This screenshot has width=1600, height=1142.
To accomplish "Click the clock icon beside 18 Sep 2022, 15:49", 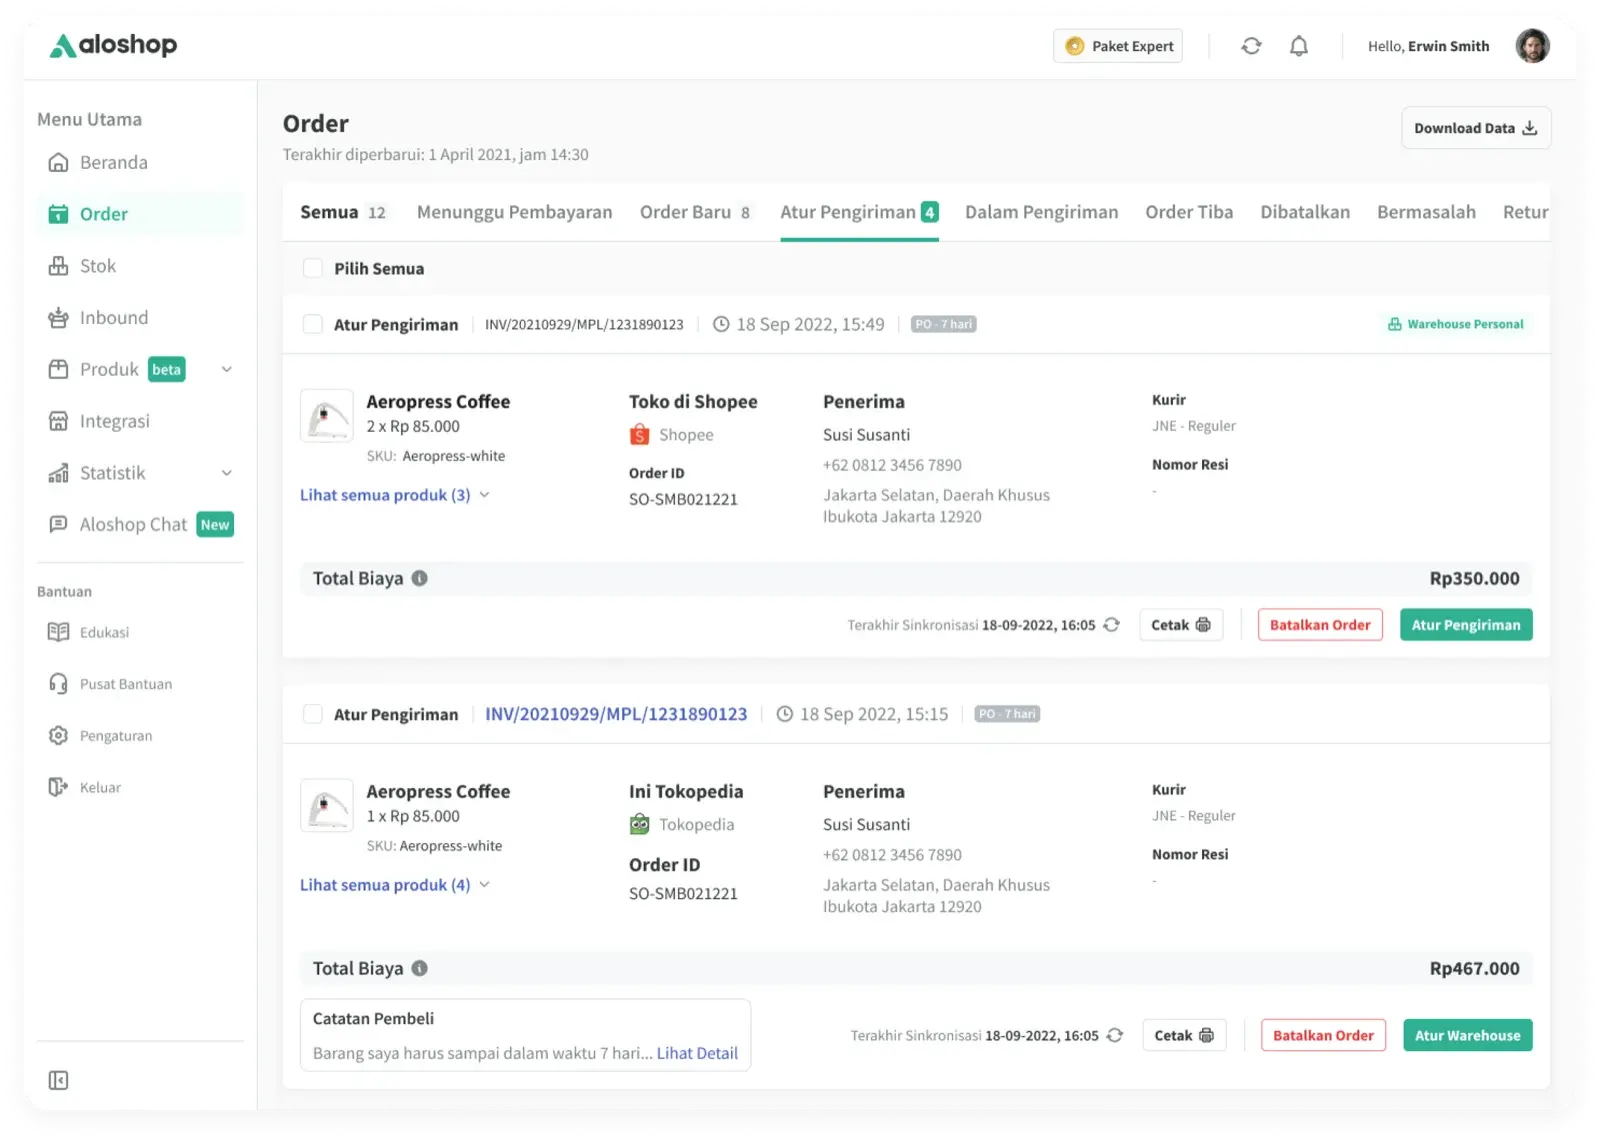I will tap(721, 324).
